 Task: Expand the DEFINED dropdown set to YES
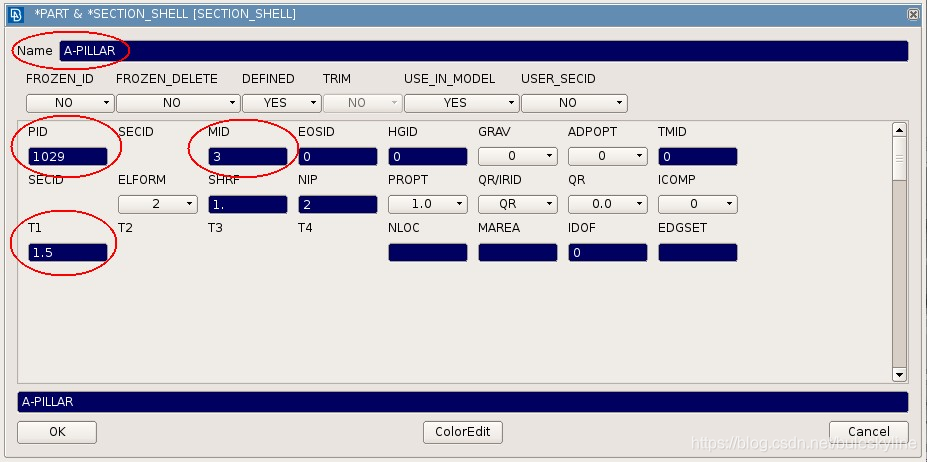pyautogui.click(x=281, y=103)
